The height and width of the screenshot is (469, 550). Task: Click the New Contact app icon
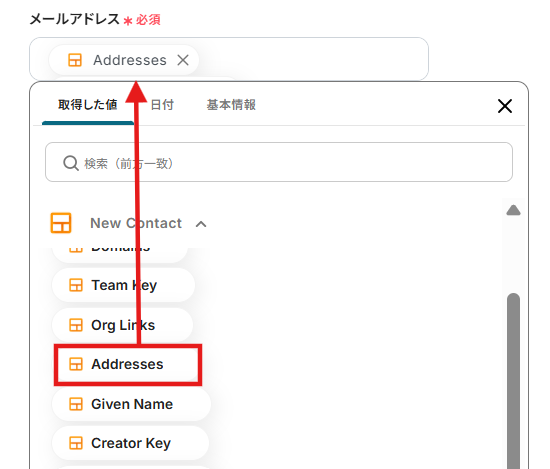(x=61, y=223)
